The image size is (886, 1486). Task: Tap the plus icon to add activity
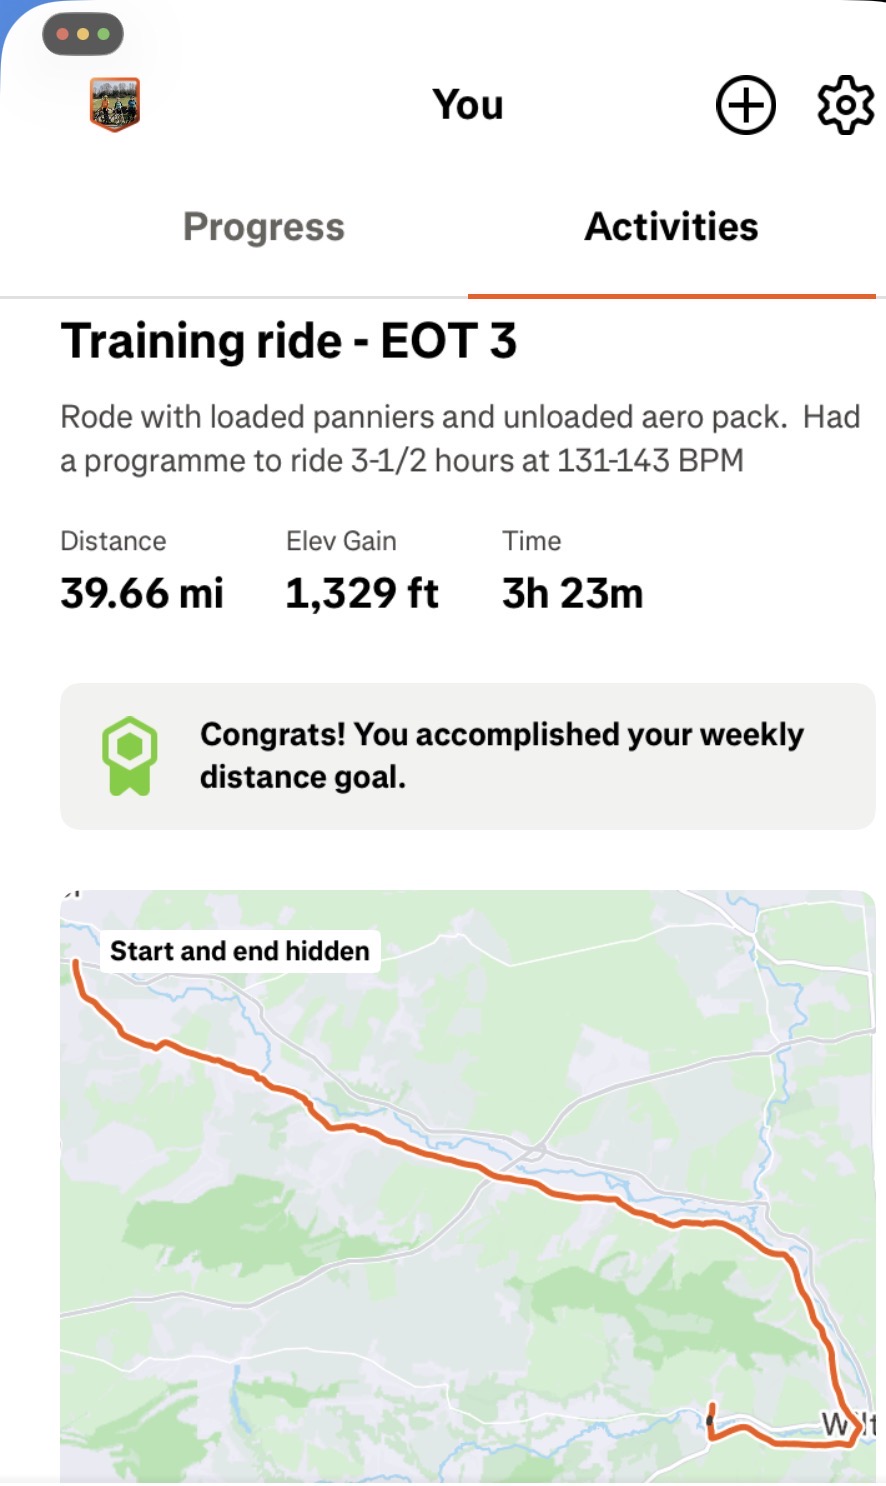(745, 104)
